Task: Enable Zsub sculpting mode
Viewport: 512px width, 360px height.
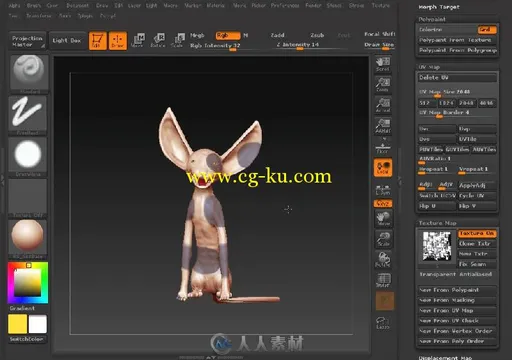Action: (317, 35)
